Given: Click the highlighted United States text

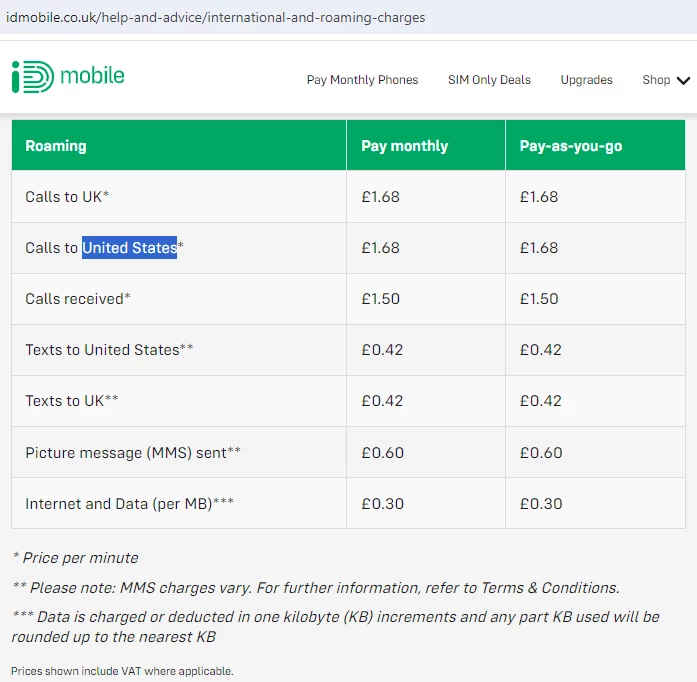Looking at the screenshot, I should [x=129, y=247].
